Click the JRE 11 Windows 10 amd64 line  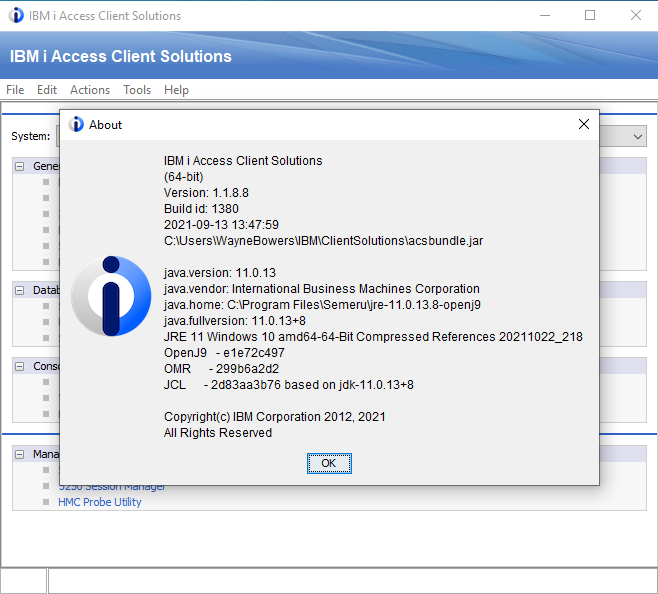[x=373, y=337]
